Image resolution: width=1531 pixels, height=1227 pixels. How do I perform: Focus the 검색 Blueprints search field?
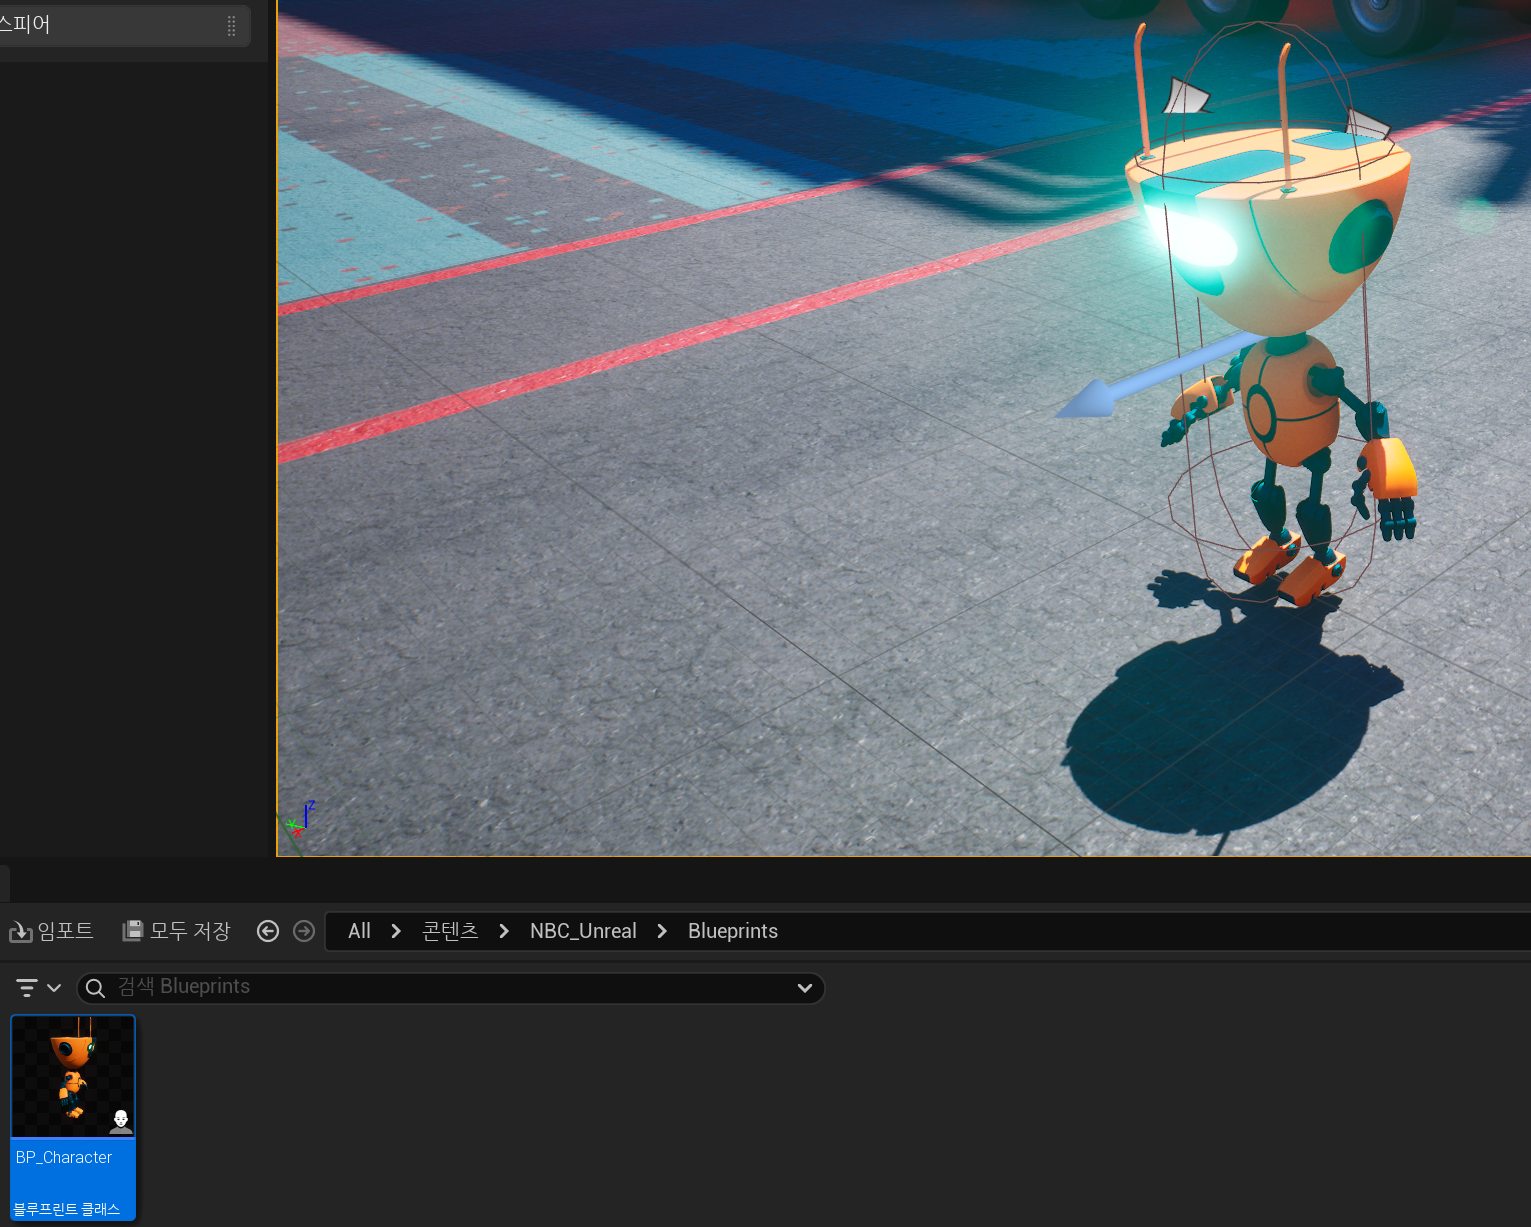point(450,988)
